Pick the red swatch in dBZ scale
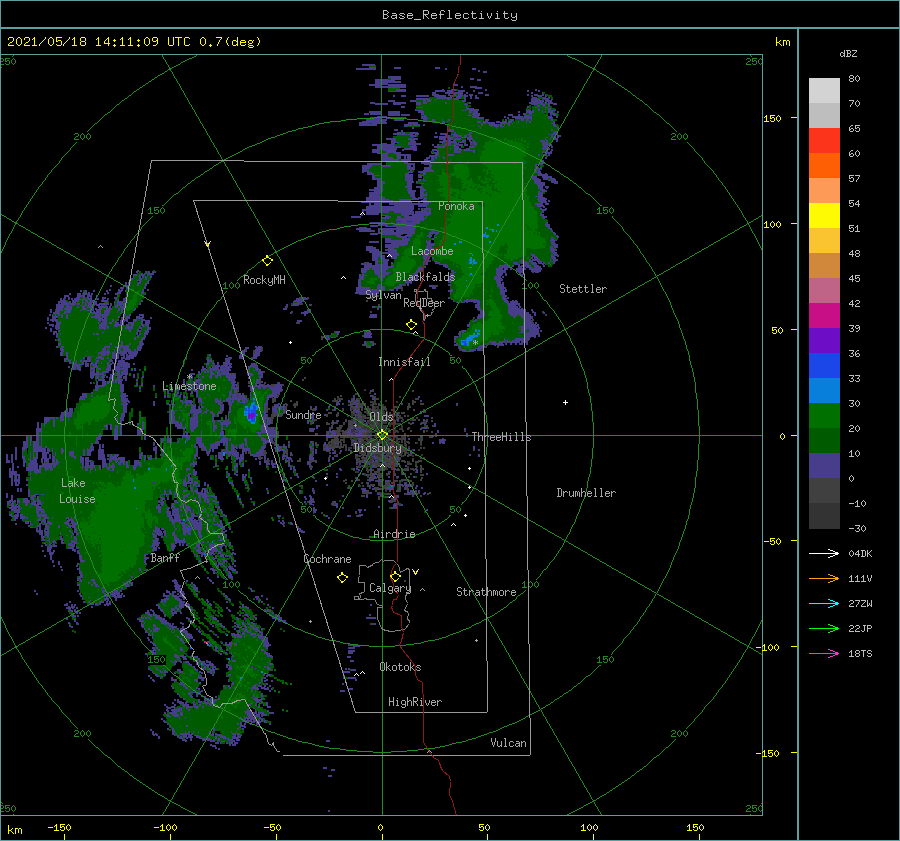The width and height of the screenshot is (900, 841). pos(824,141)
